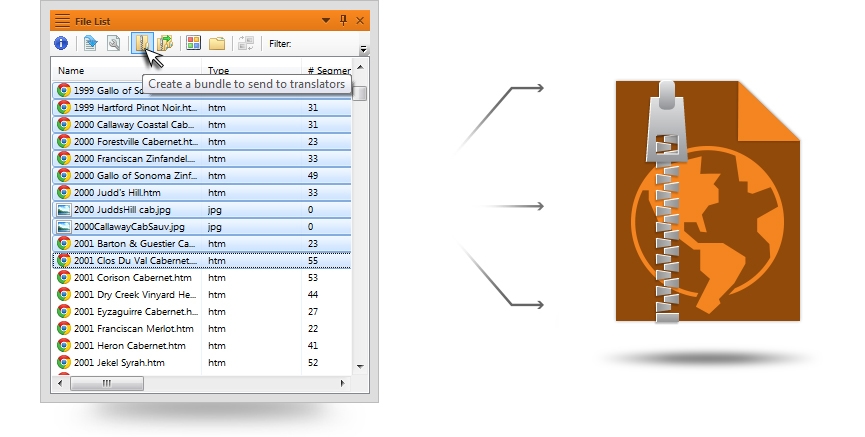Click segment count 44 in the list
865x437 pixels.
click(313, 295)
